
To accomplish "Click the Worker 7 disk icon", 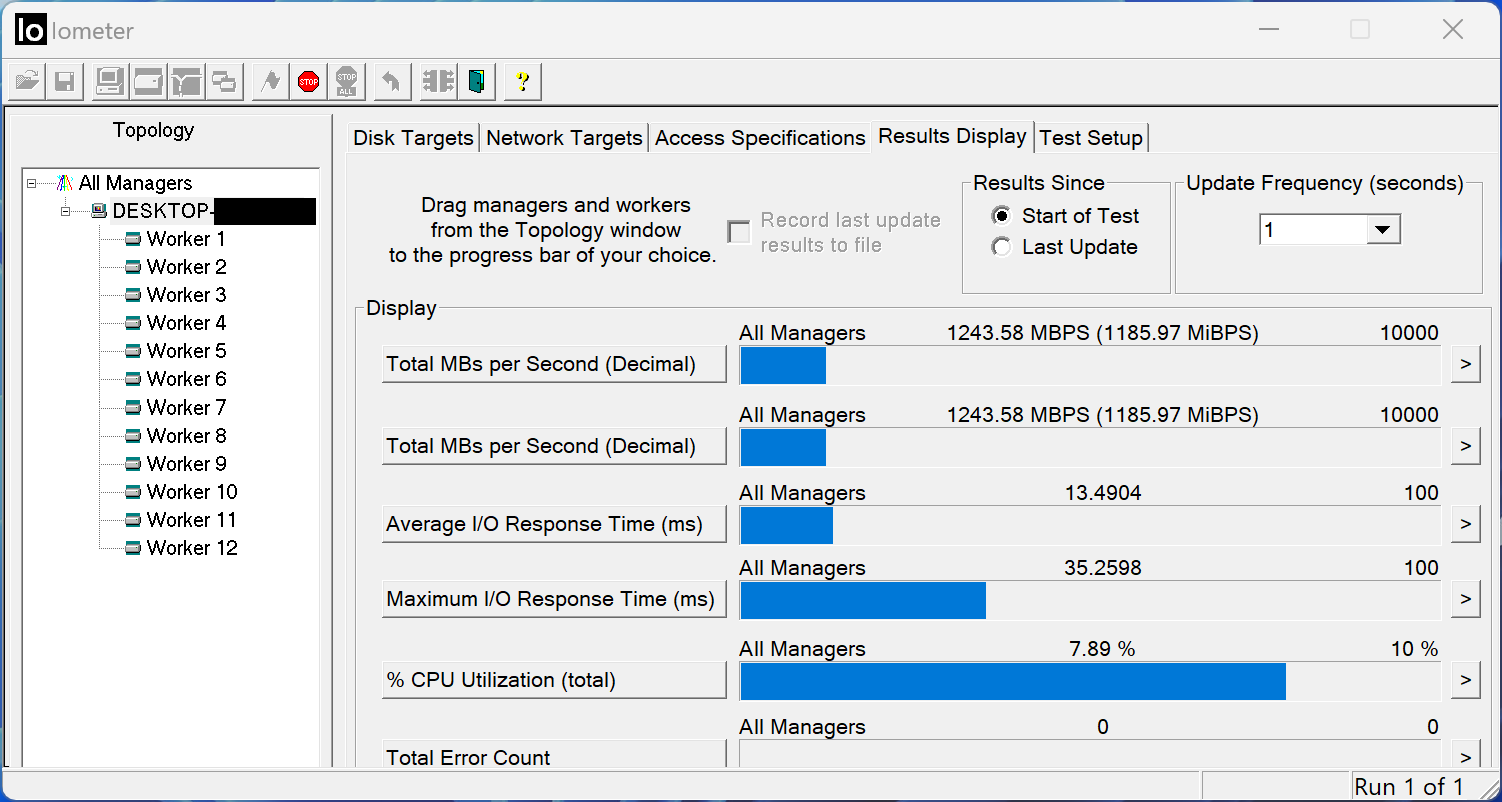I will click(x=133, y=407).
